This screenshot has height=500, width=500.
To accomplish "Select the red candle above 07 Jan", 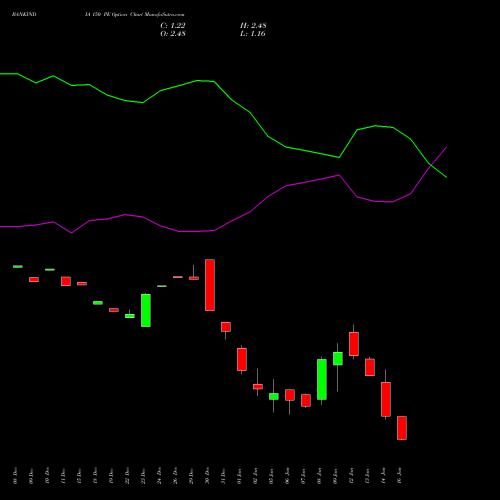I will [306, 400].
